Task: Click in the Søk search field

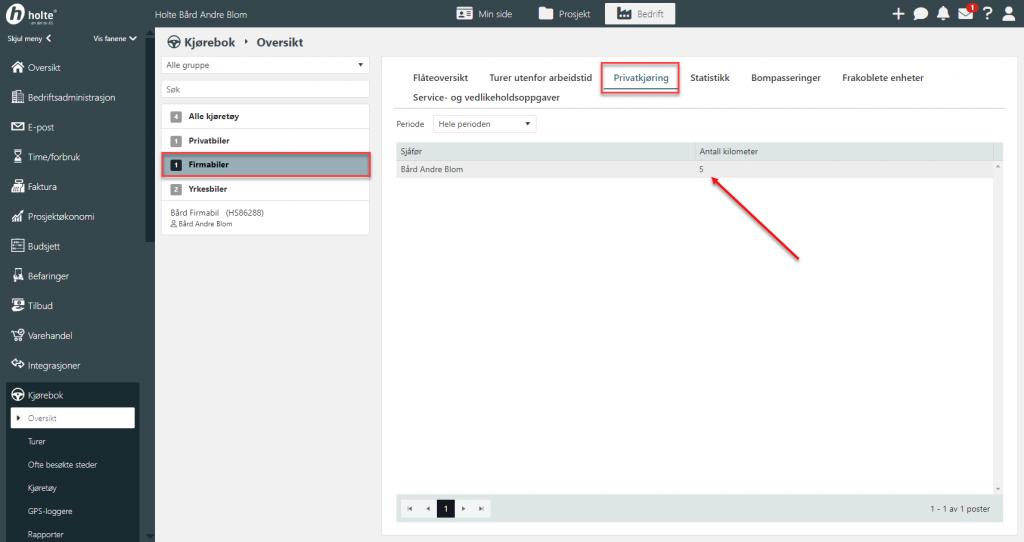Action: tap(265, 90)
